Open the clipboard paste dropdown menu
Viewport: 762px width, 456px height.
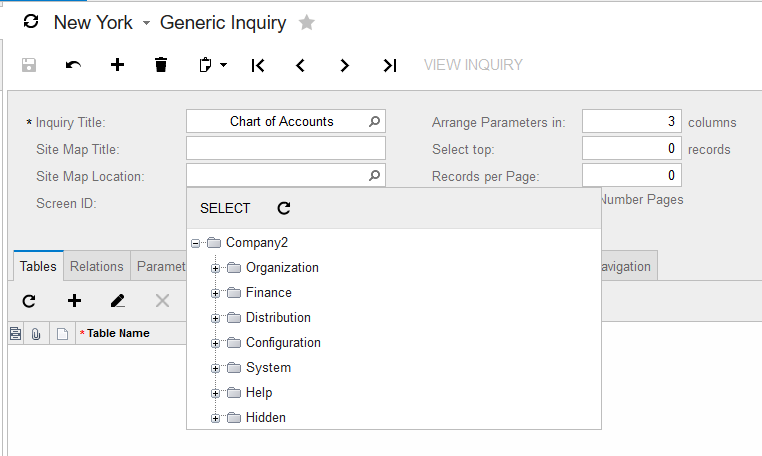223,65
